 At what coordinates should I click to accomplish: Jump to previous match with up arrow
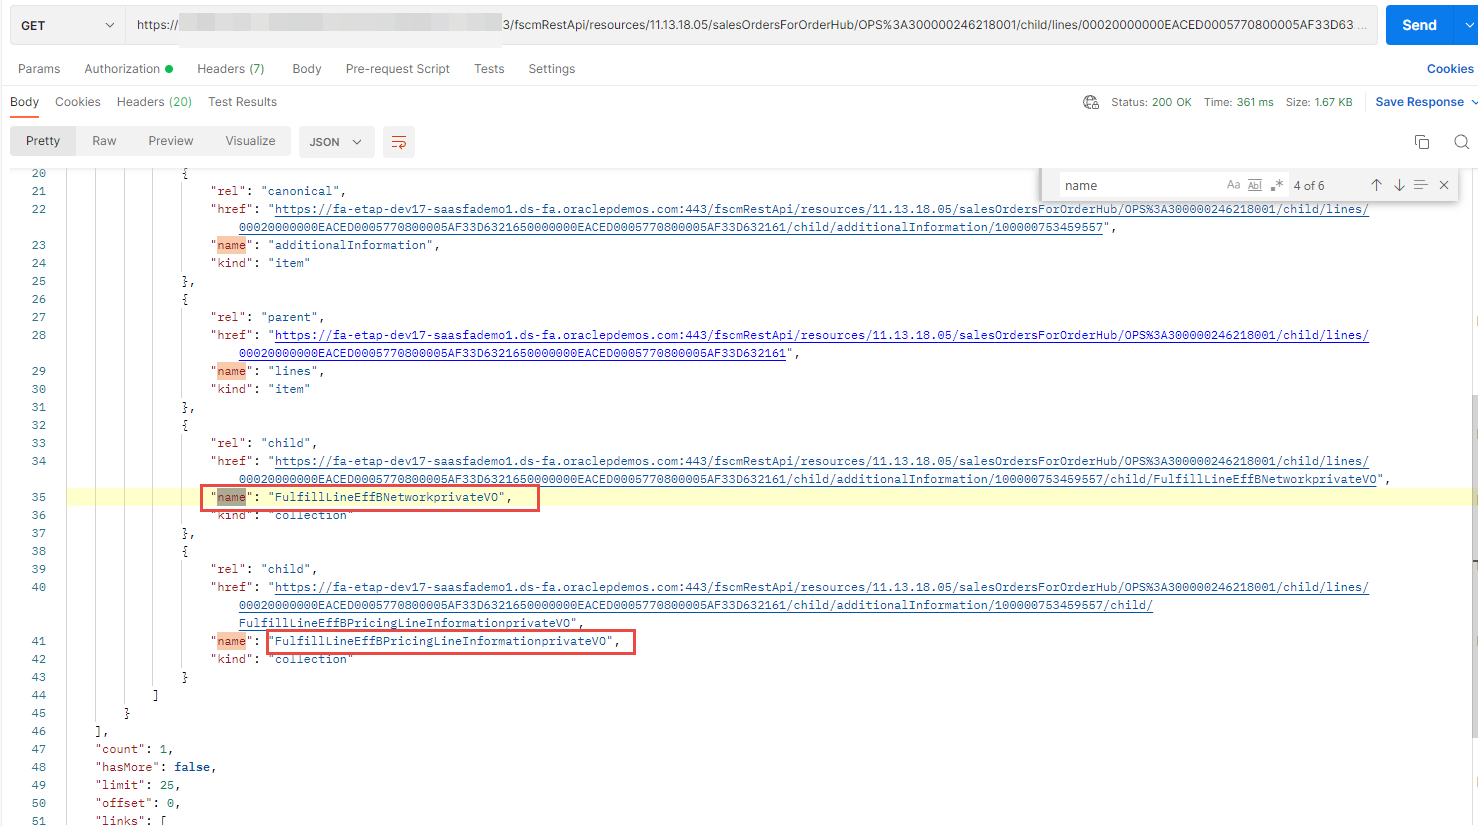click(x=1376, y=185)
